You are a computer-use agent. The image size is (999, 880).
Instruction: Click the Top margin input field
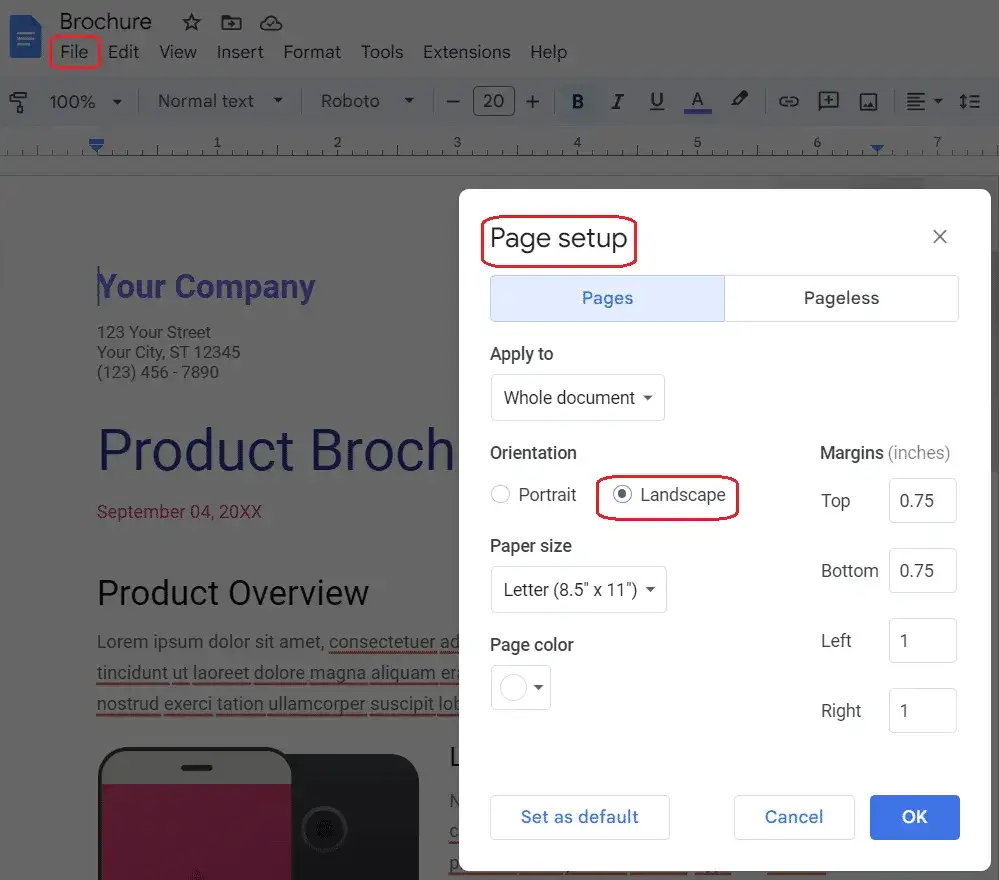pos(922,501)
